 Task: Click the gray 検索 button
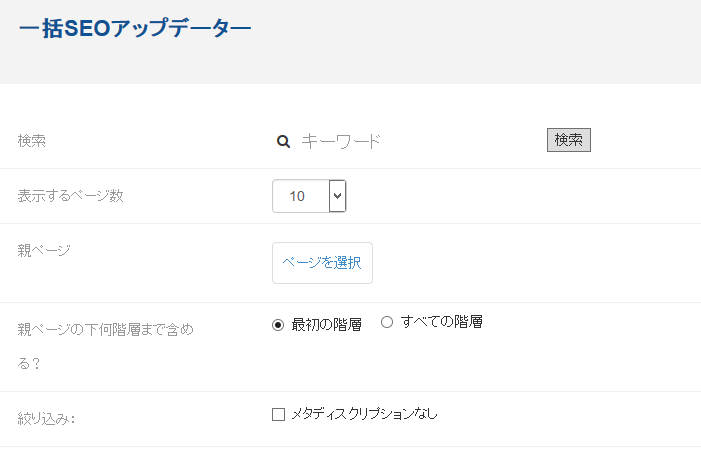tap(569, 140)
